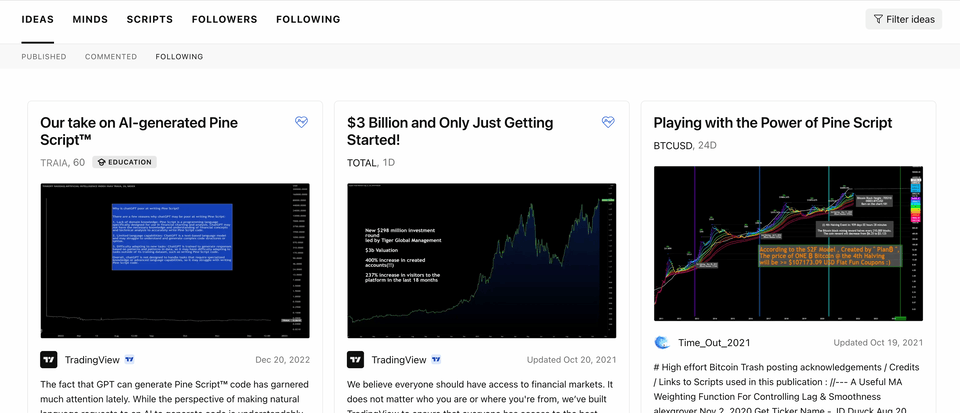Open 'Playing with the Power of Pine Script' title

pyautogui.click(x=773, y=122)
